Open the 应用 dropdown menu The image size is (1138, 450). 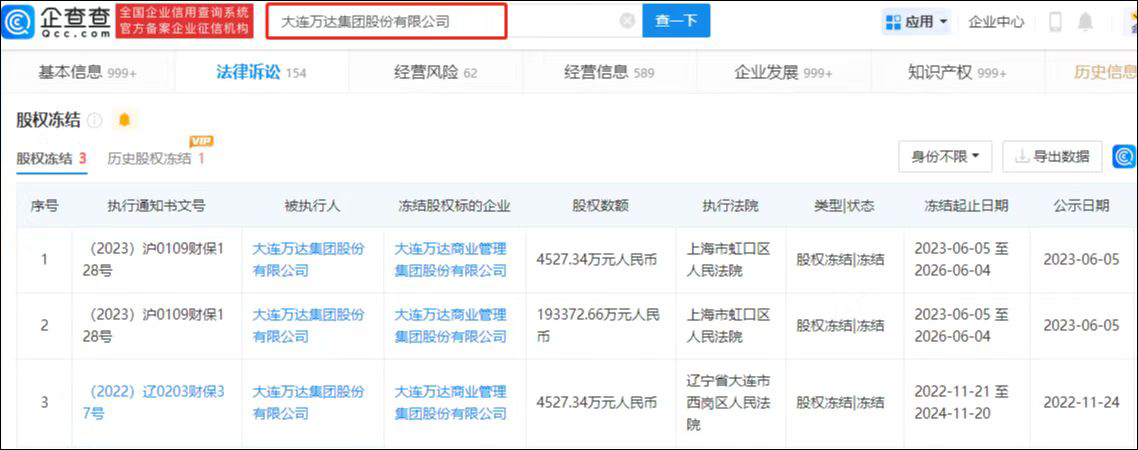pos(916,22)
